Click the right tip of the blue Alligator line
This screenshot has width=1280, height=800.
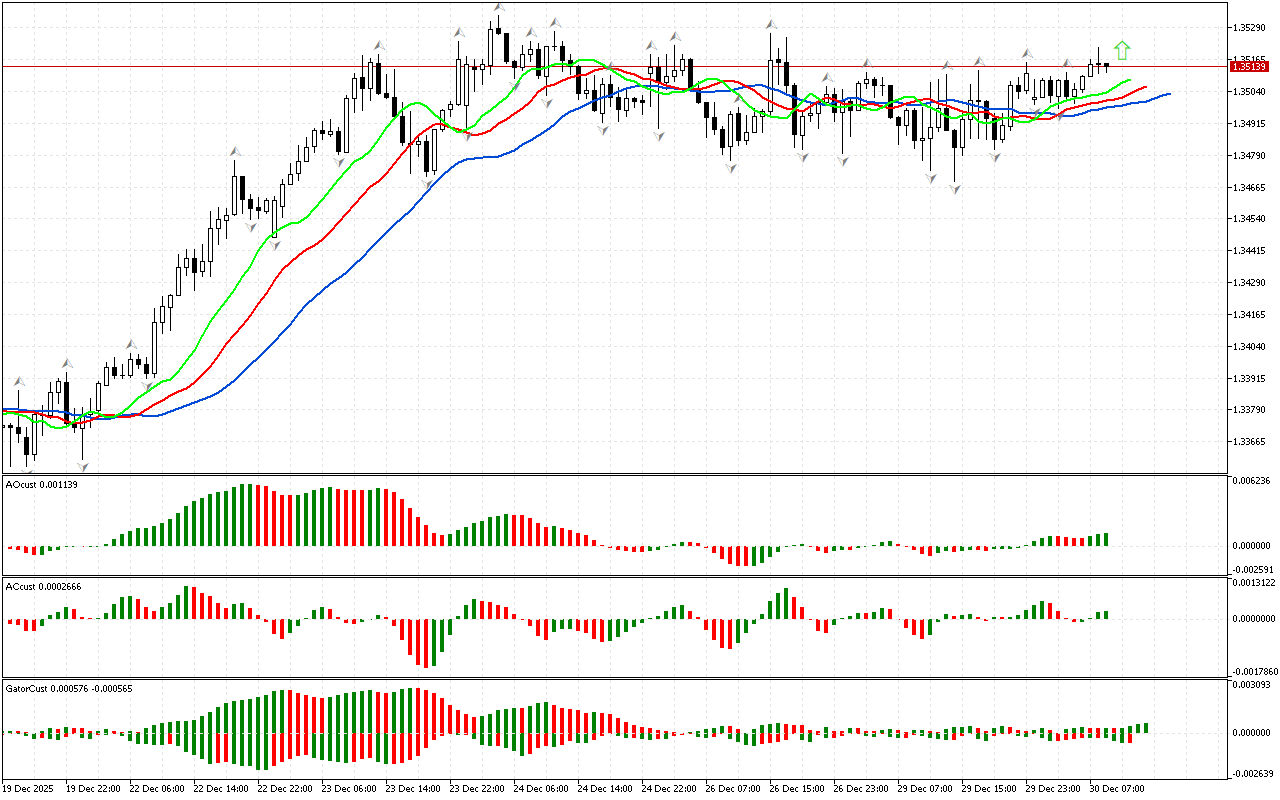coord(1168,93)
